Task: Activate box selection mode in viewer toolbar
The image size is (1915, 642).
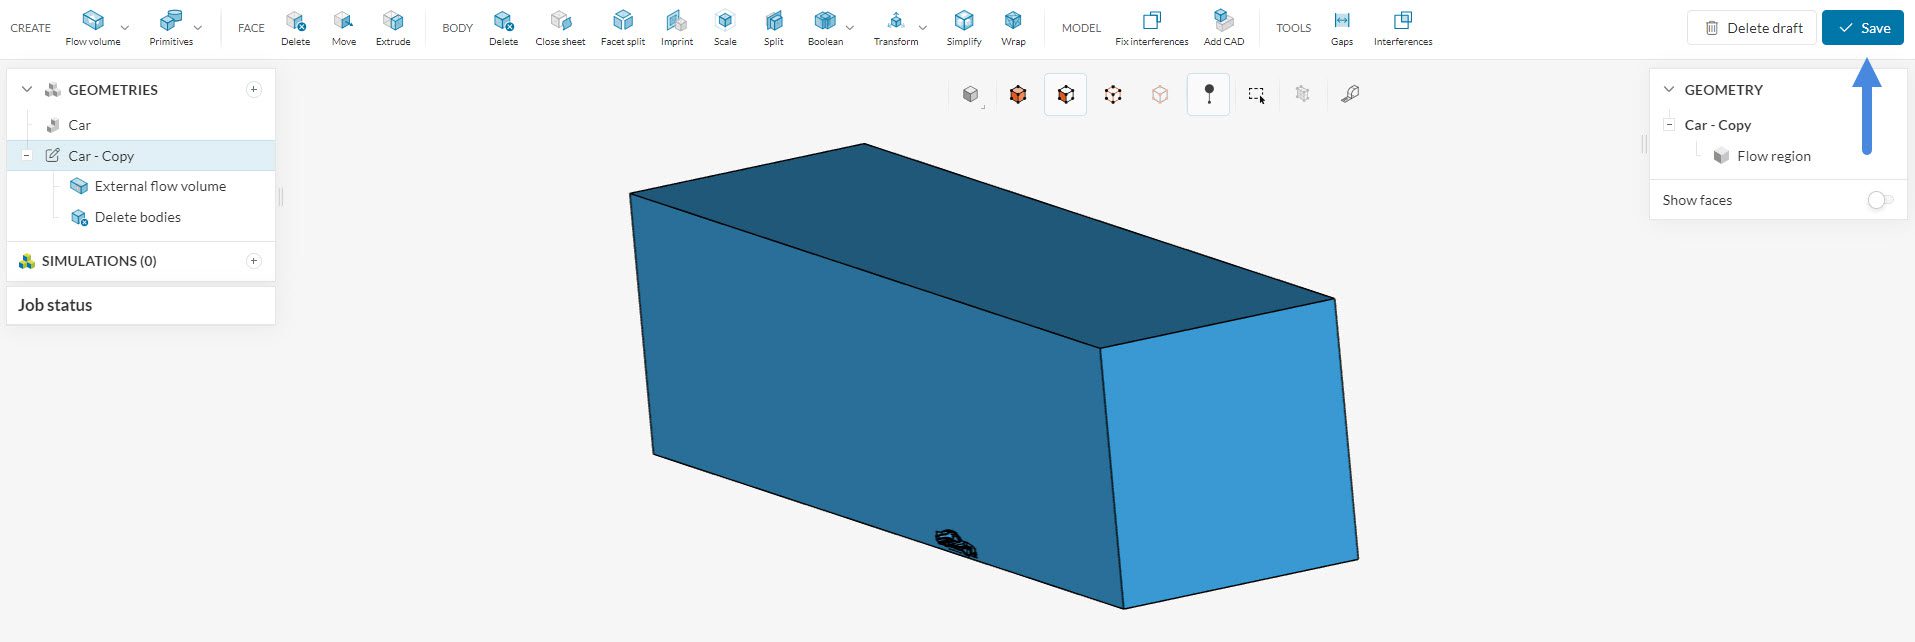Action: click(x=1257, y=94)
